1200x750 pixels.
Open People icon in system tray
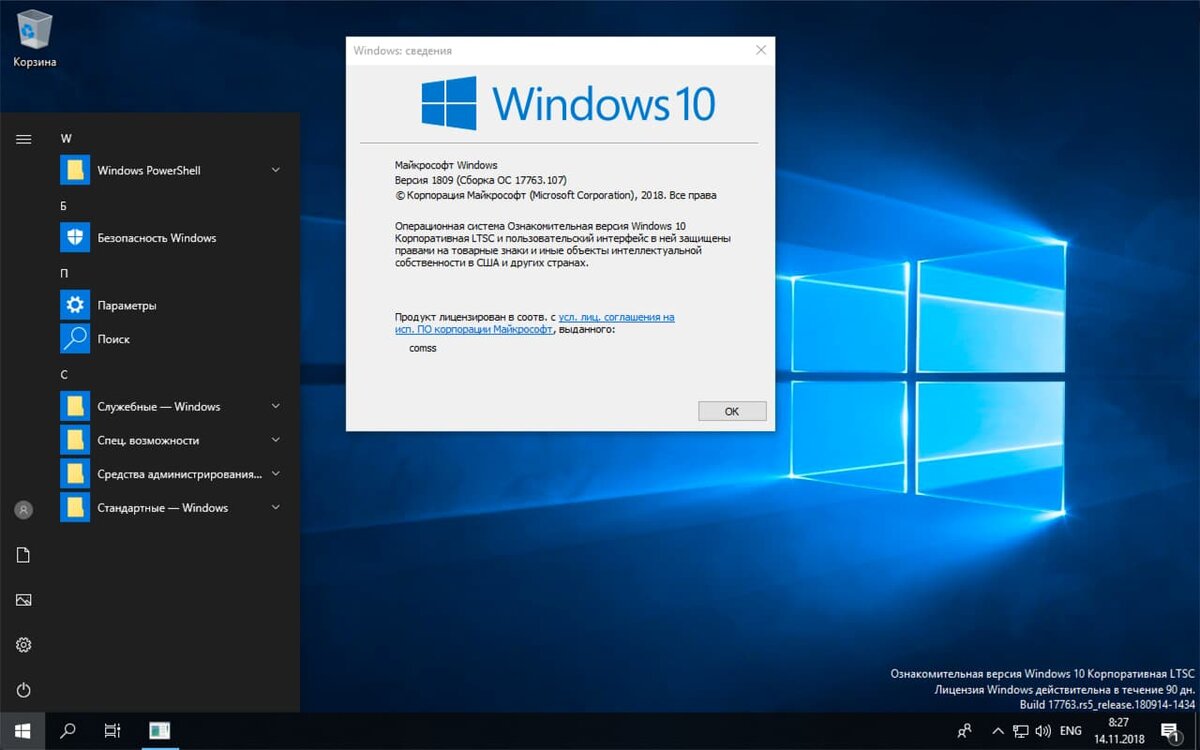965,731
